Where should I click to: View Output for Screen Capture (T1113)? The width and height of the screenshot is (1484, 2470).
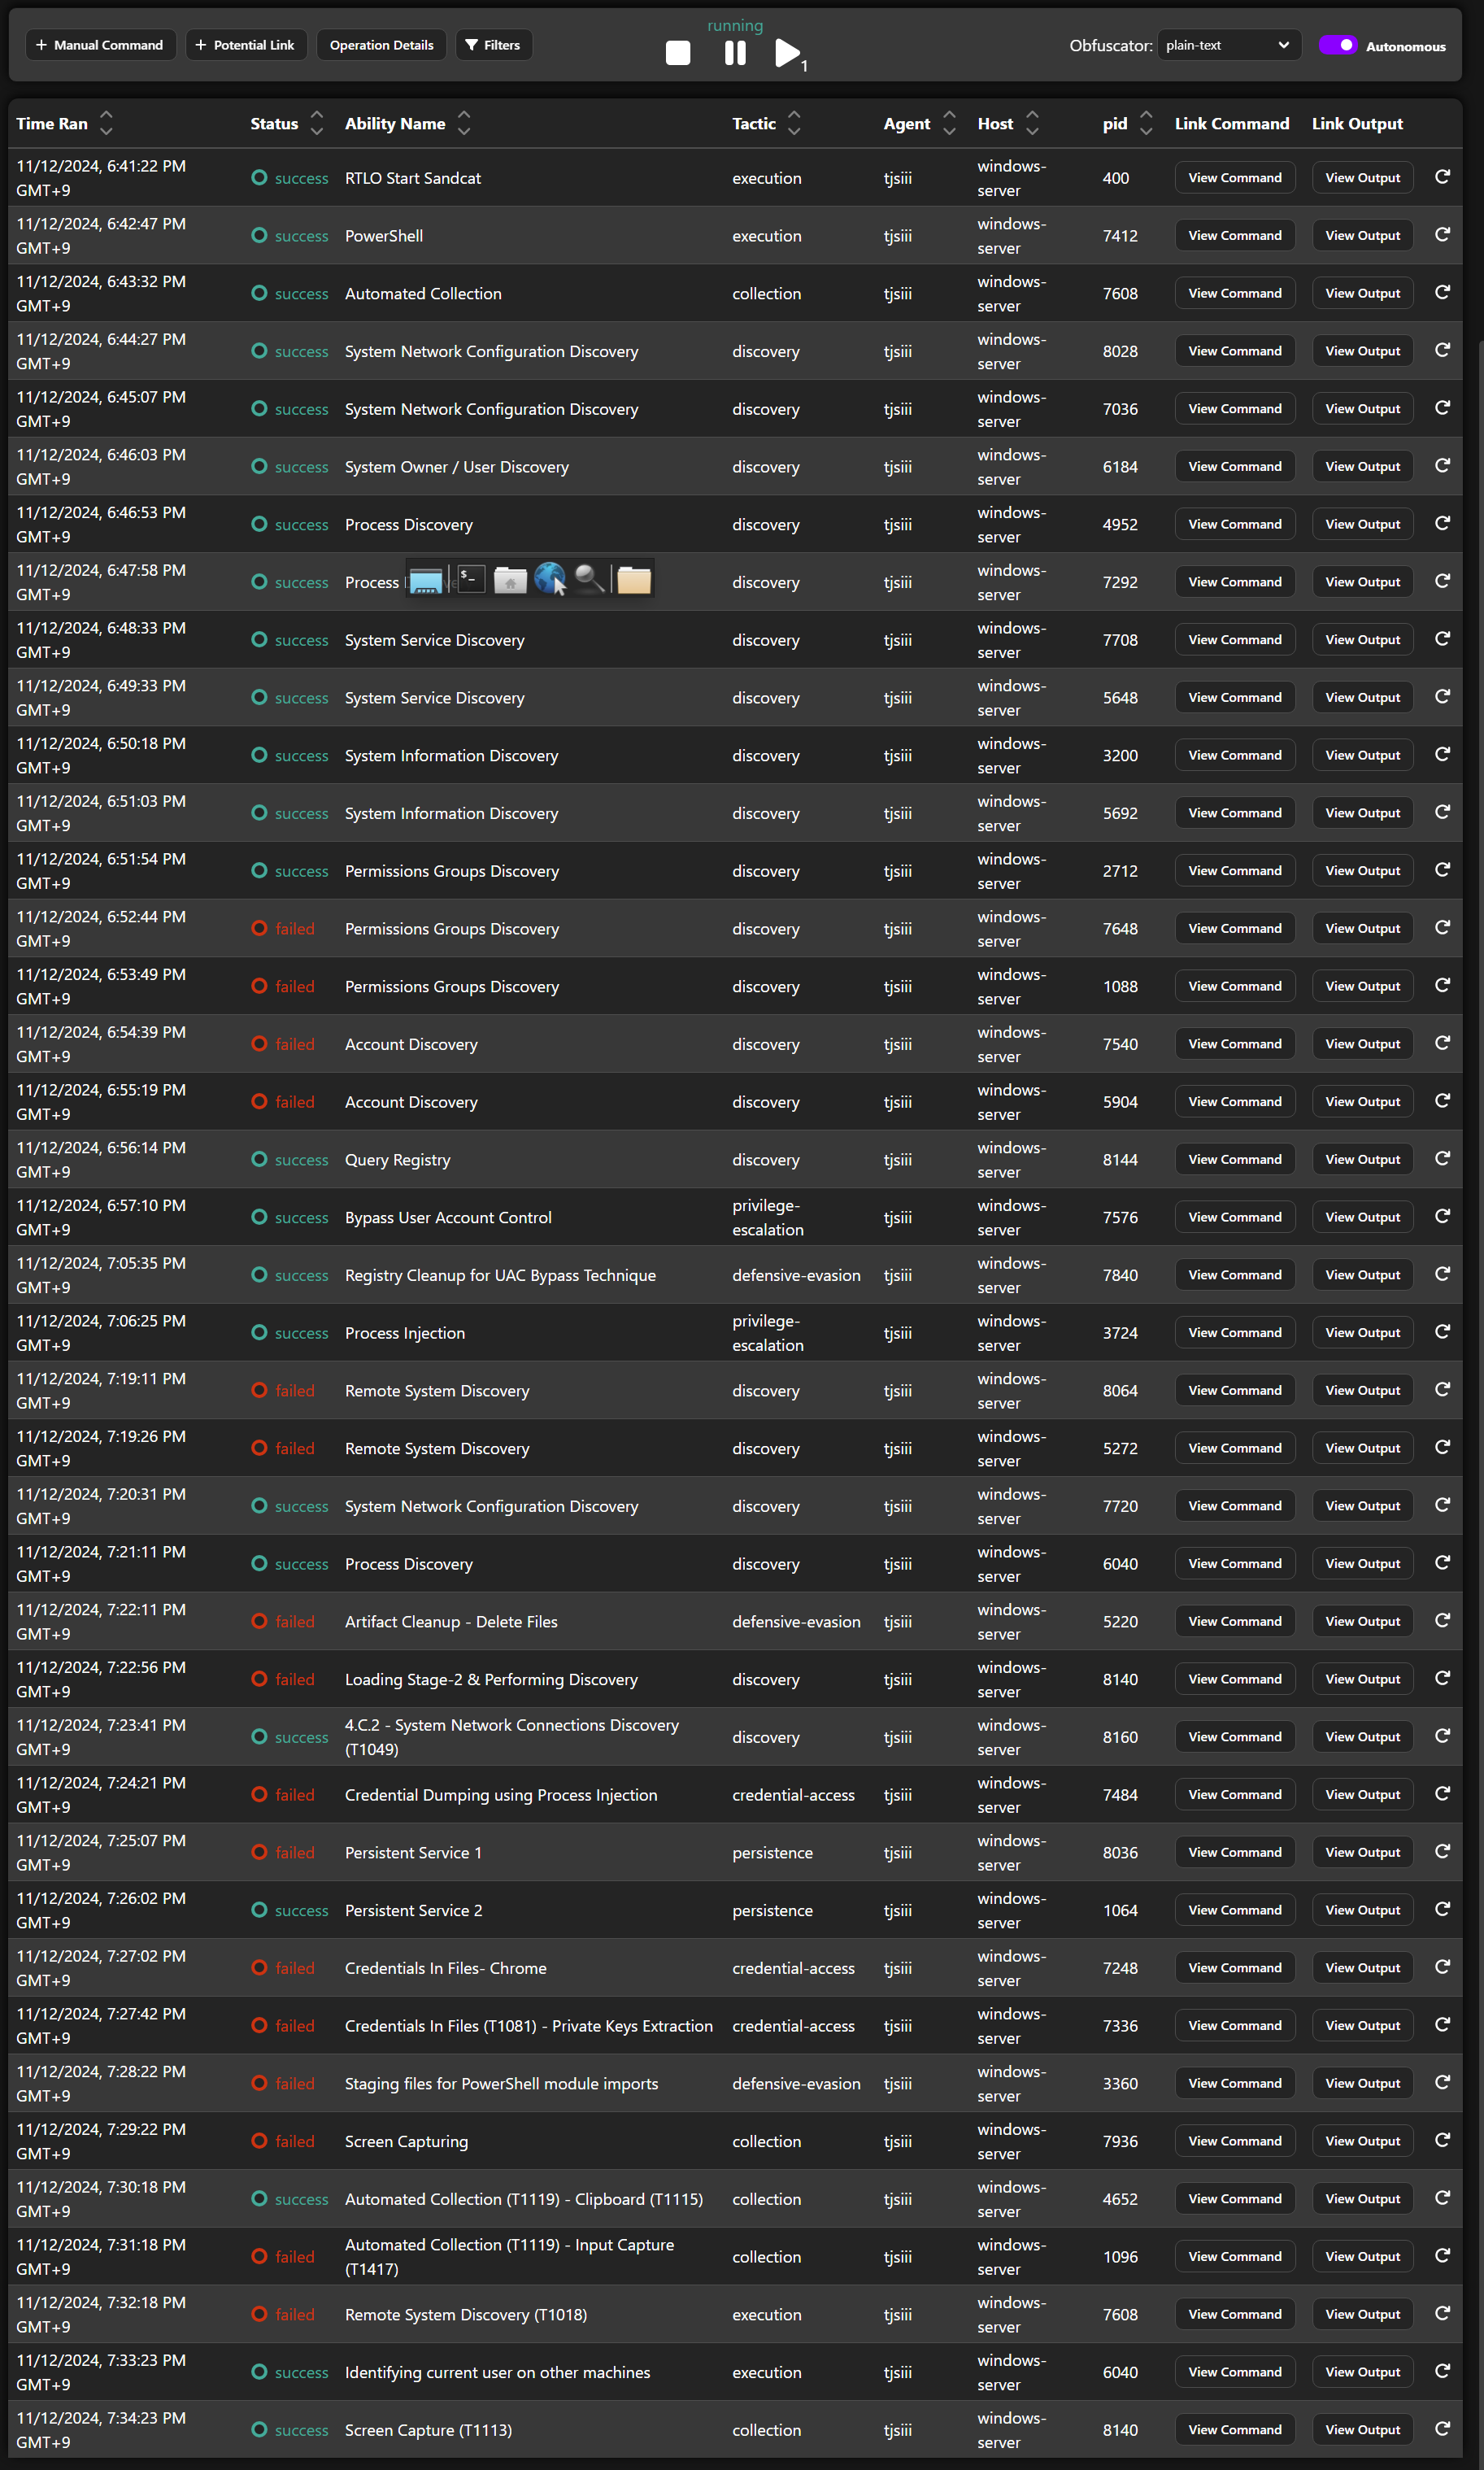click(1362, 2430)
